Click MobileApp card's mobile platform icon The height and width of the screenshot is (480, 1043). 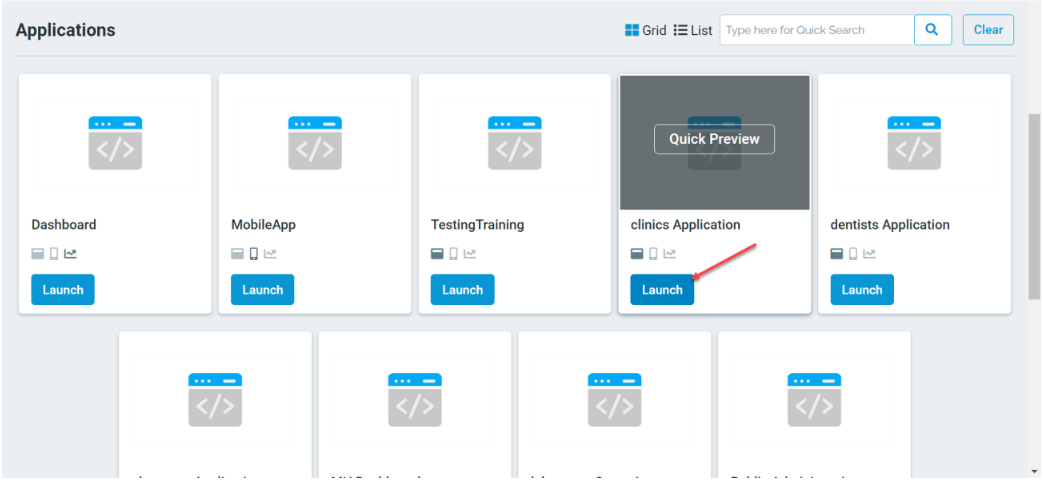coord(254,253)
